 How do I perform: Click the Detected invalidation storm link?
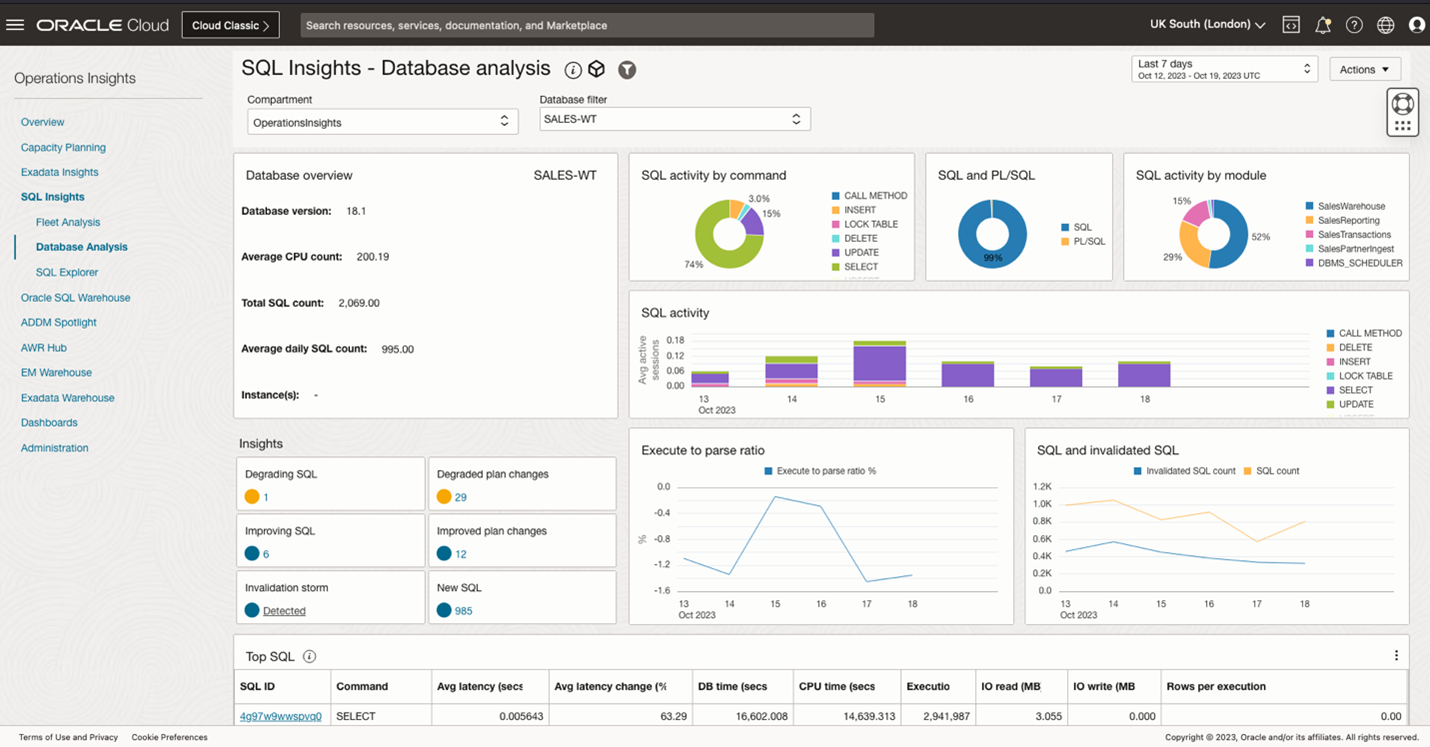pos(284,611)
